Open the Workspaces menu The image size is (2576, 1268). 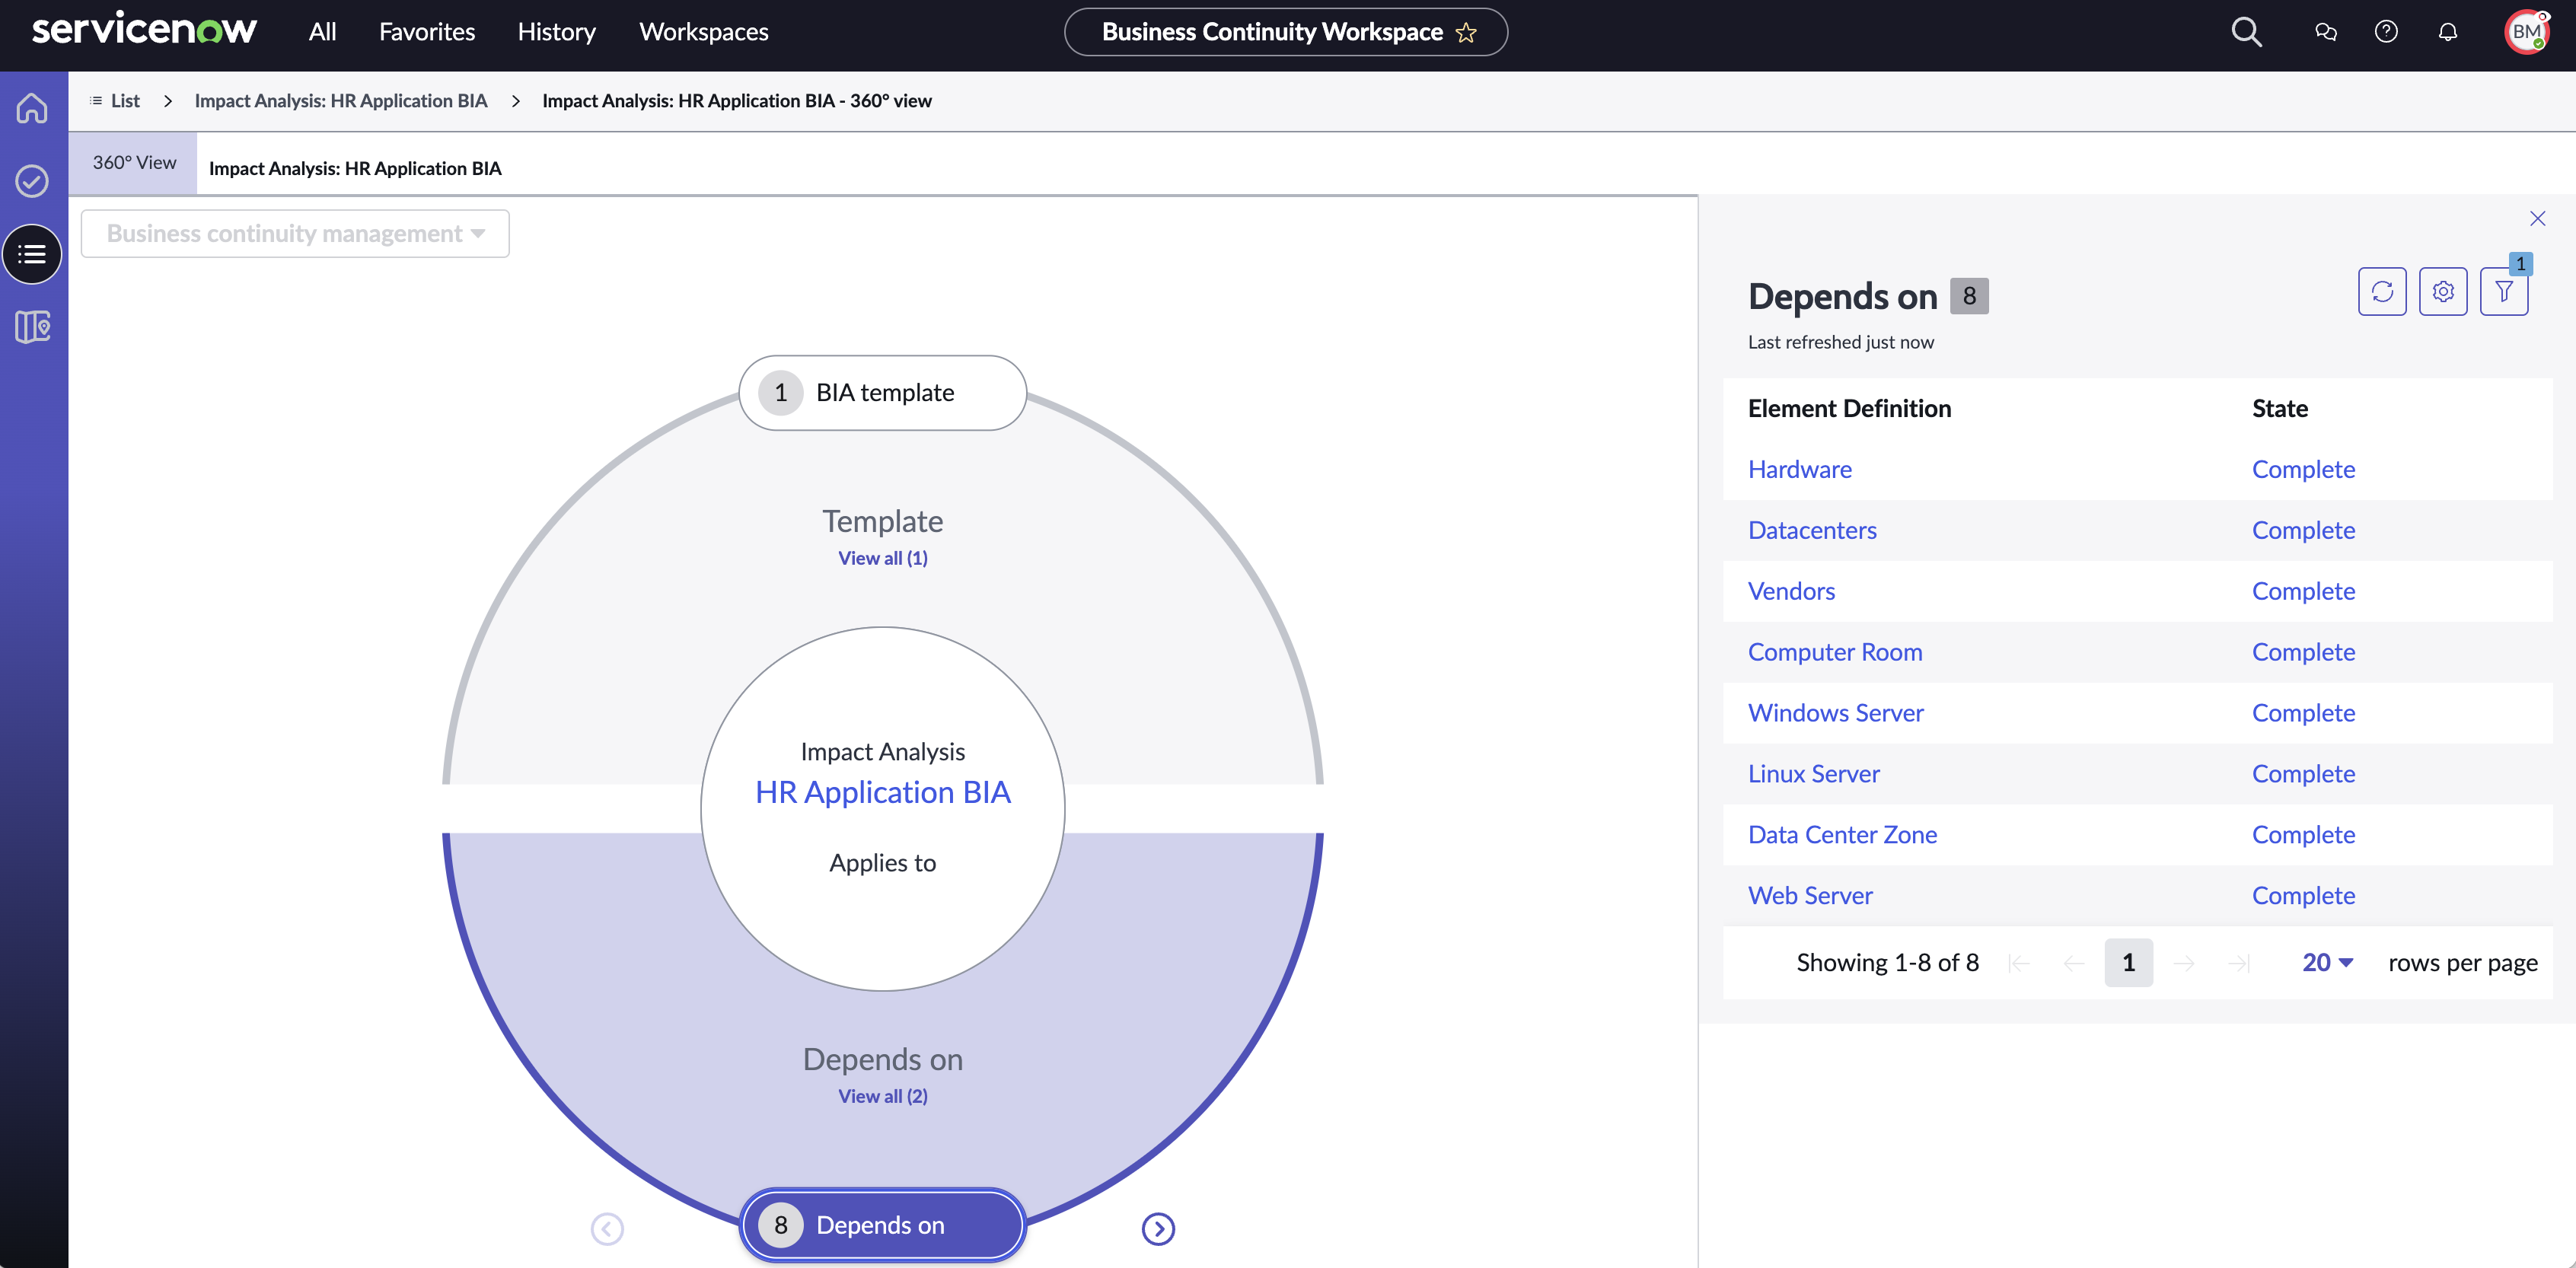[704, 32]
